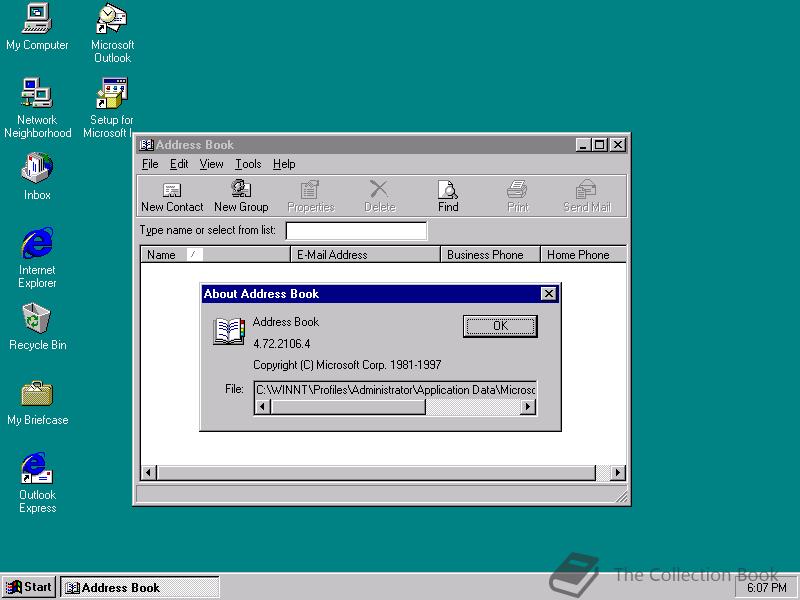This screenshot has height=600, width=800.
Task: Open the Tools menu
Action: [248, 164]
